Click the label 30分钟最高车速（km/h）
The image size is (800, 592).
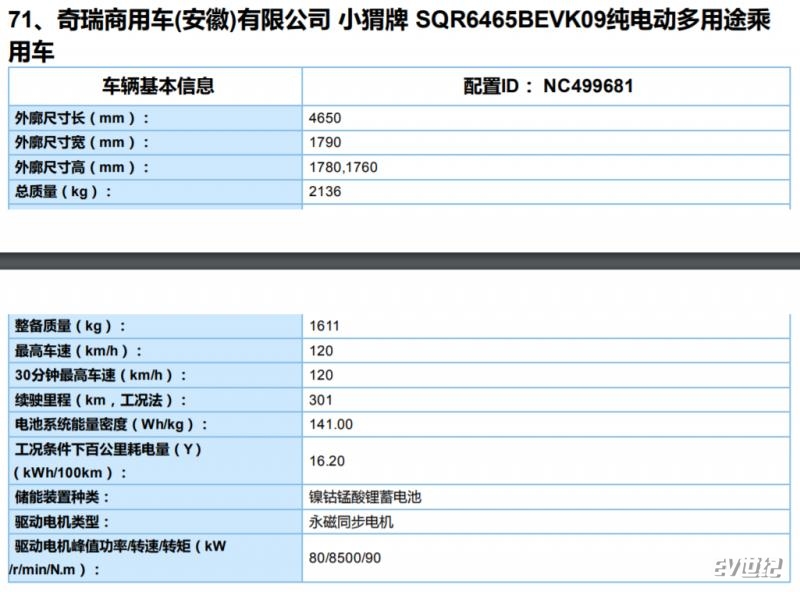click(101, 376)
